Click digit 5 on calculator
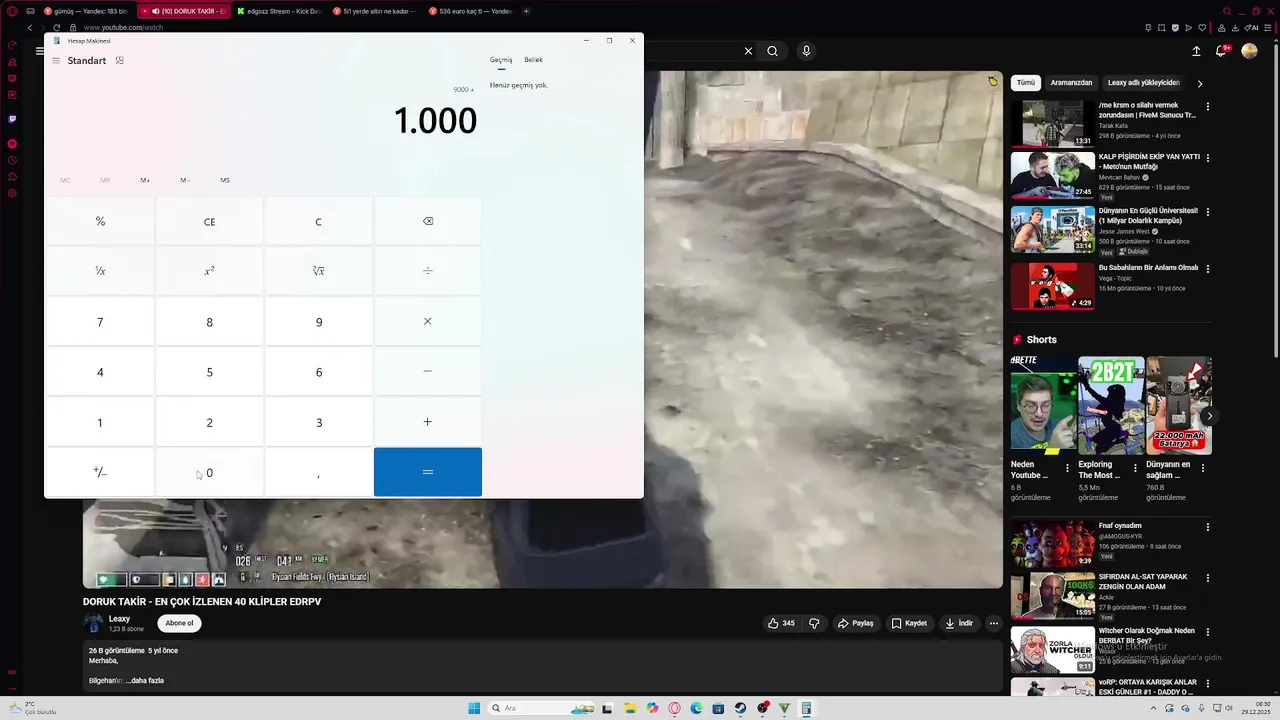This screenshot has width=1280, height=720. tap(209, 372)
